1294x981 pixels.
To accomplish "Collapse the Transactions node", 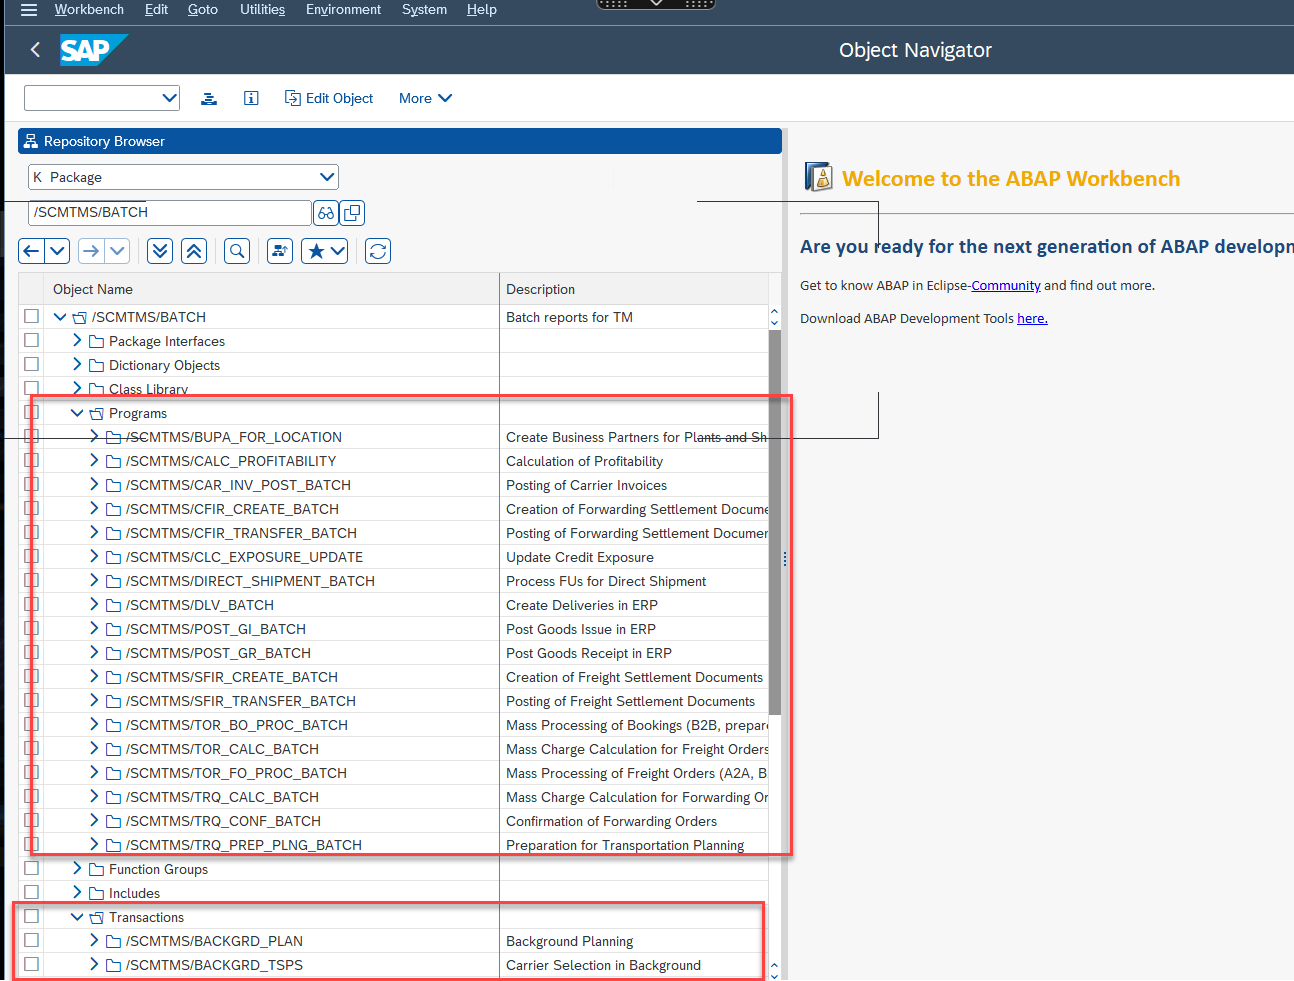I will point(77,917).
